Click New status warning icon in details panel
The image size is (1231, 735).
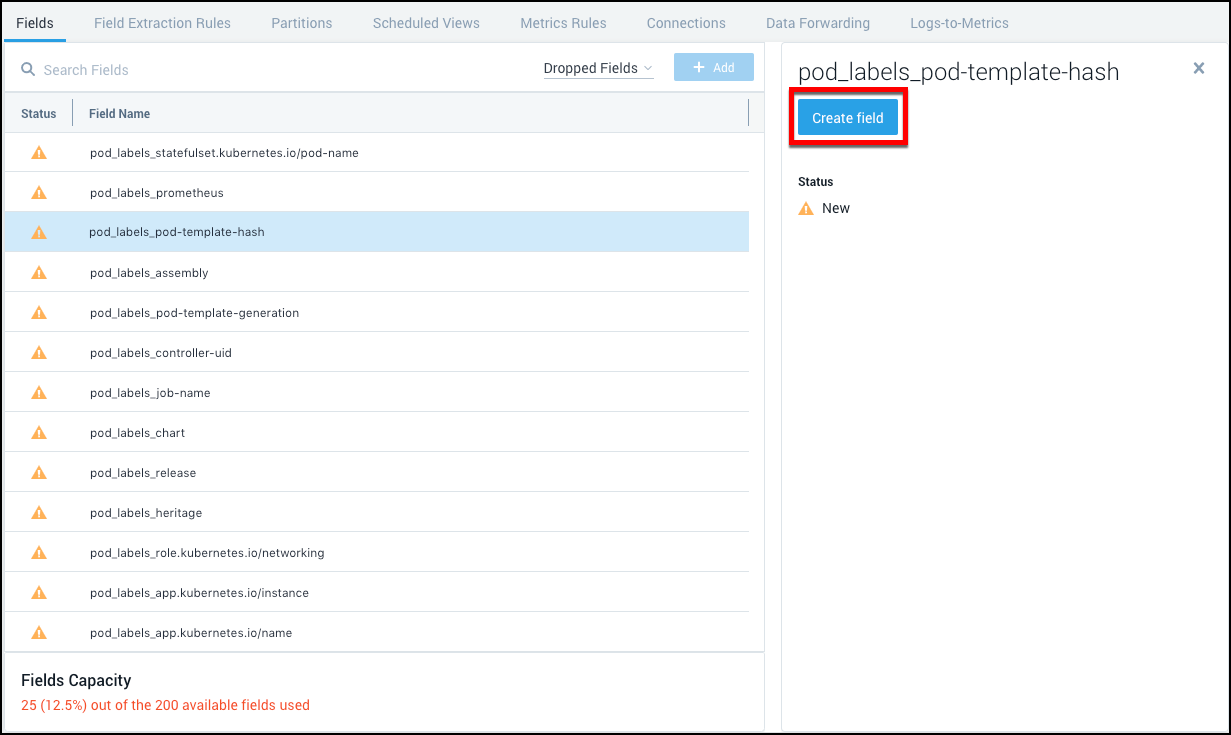tap(806, 208)
